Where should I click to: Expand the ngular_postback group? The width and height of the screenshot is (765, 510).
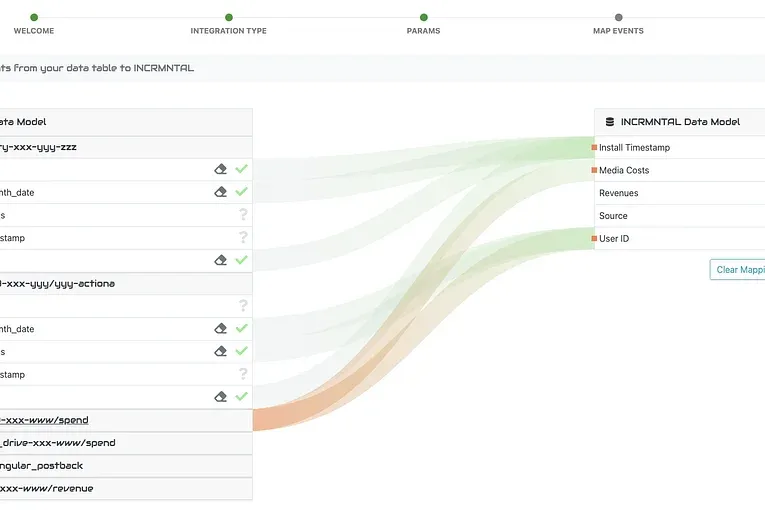[126, 466]
